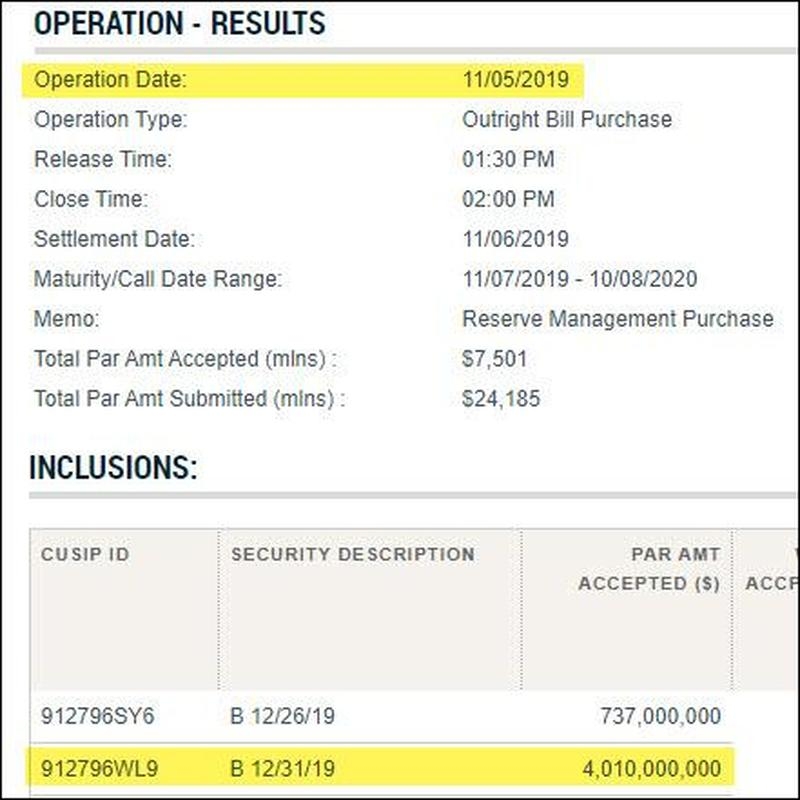The height and width of the screenshot is (800, 800).
Task: Click the Inclusions section heading
Action: [113, 467]
